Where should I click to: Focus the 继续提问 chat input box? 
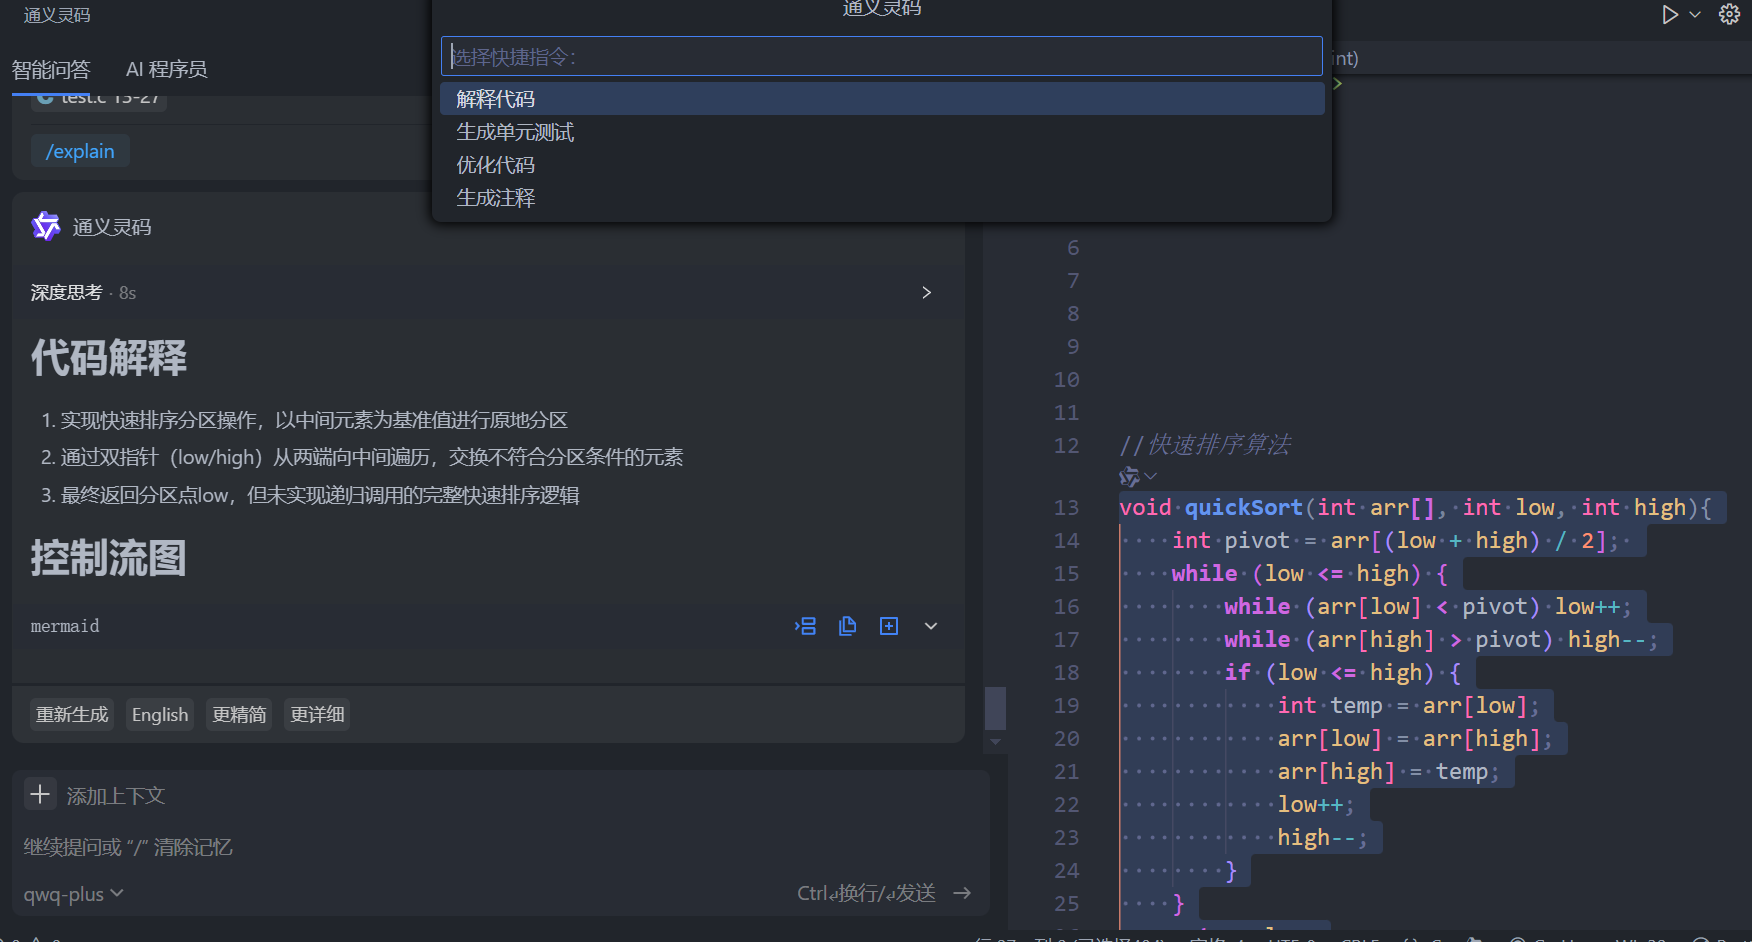[500, 847]
